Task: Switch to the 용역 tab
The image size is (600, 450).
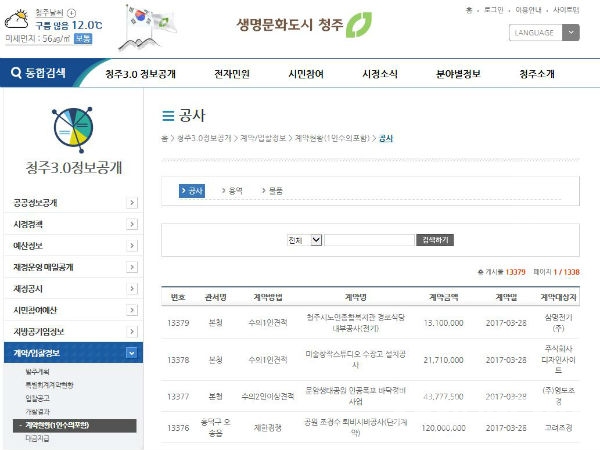Action: 235,190
